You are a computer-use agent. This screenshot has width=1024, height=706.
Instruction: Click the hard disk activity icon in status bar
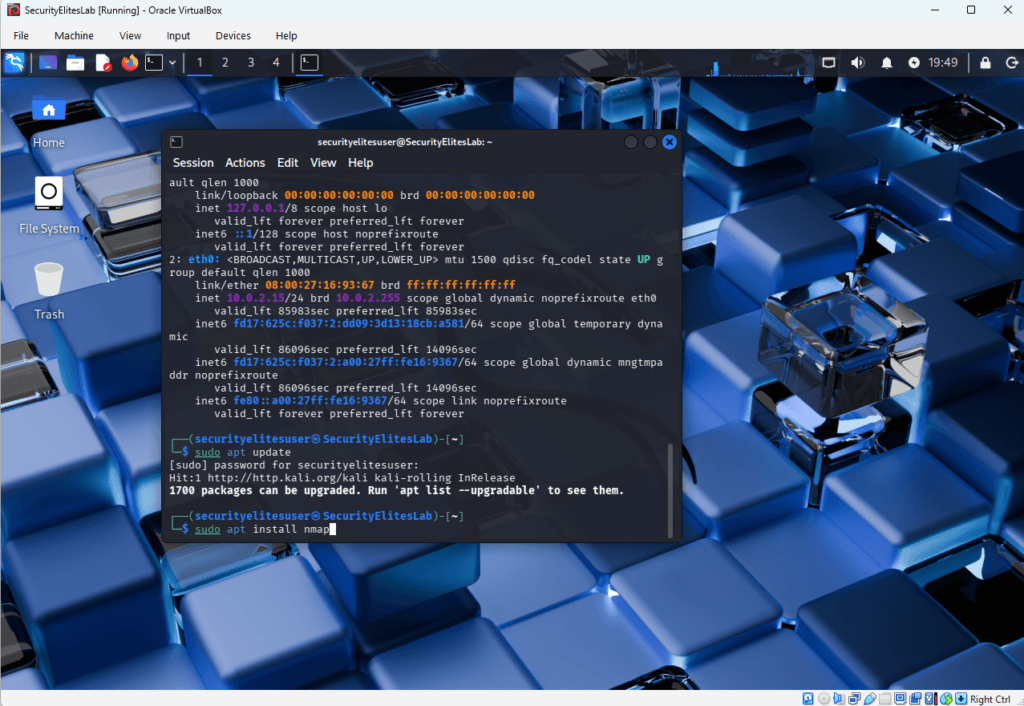point(808,698)
